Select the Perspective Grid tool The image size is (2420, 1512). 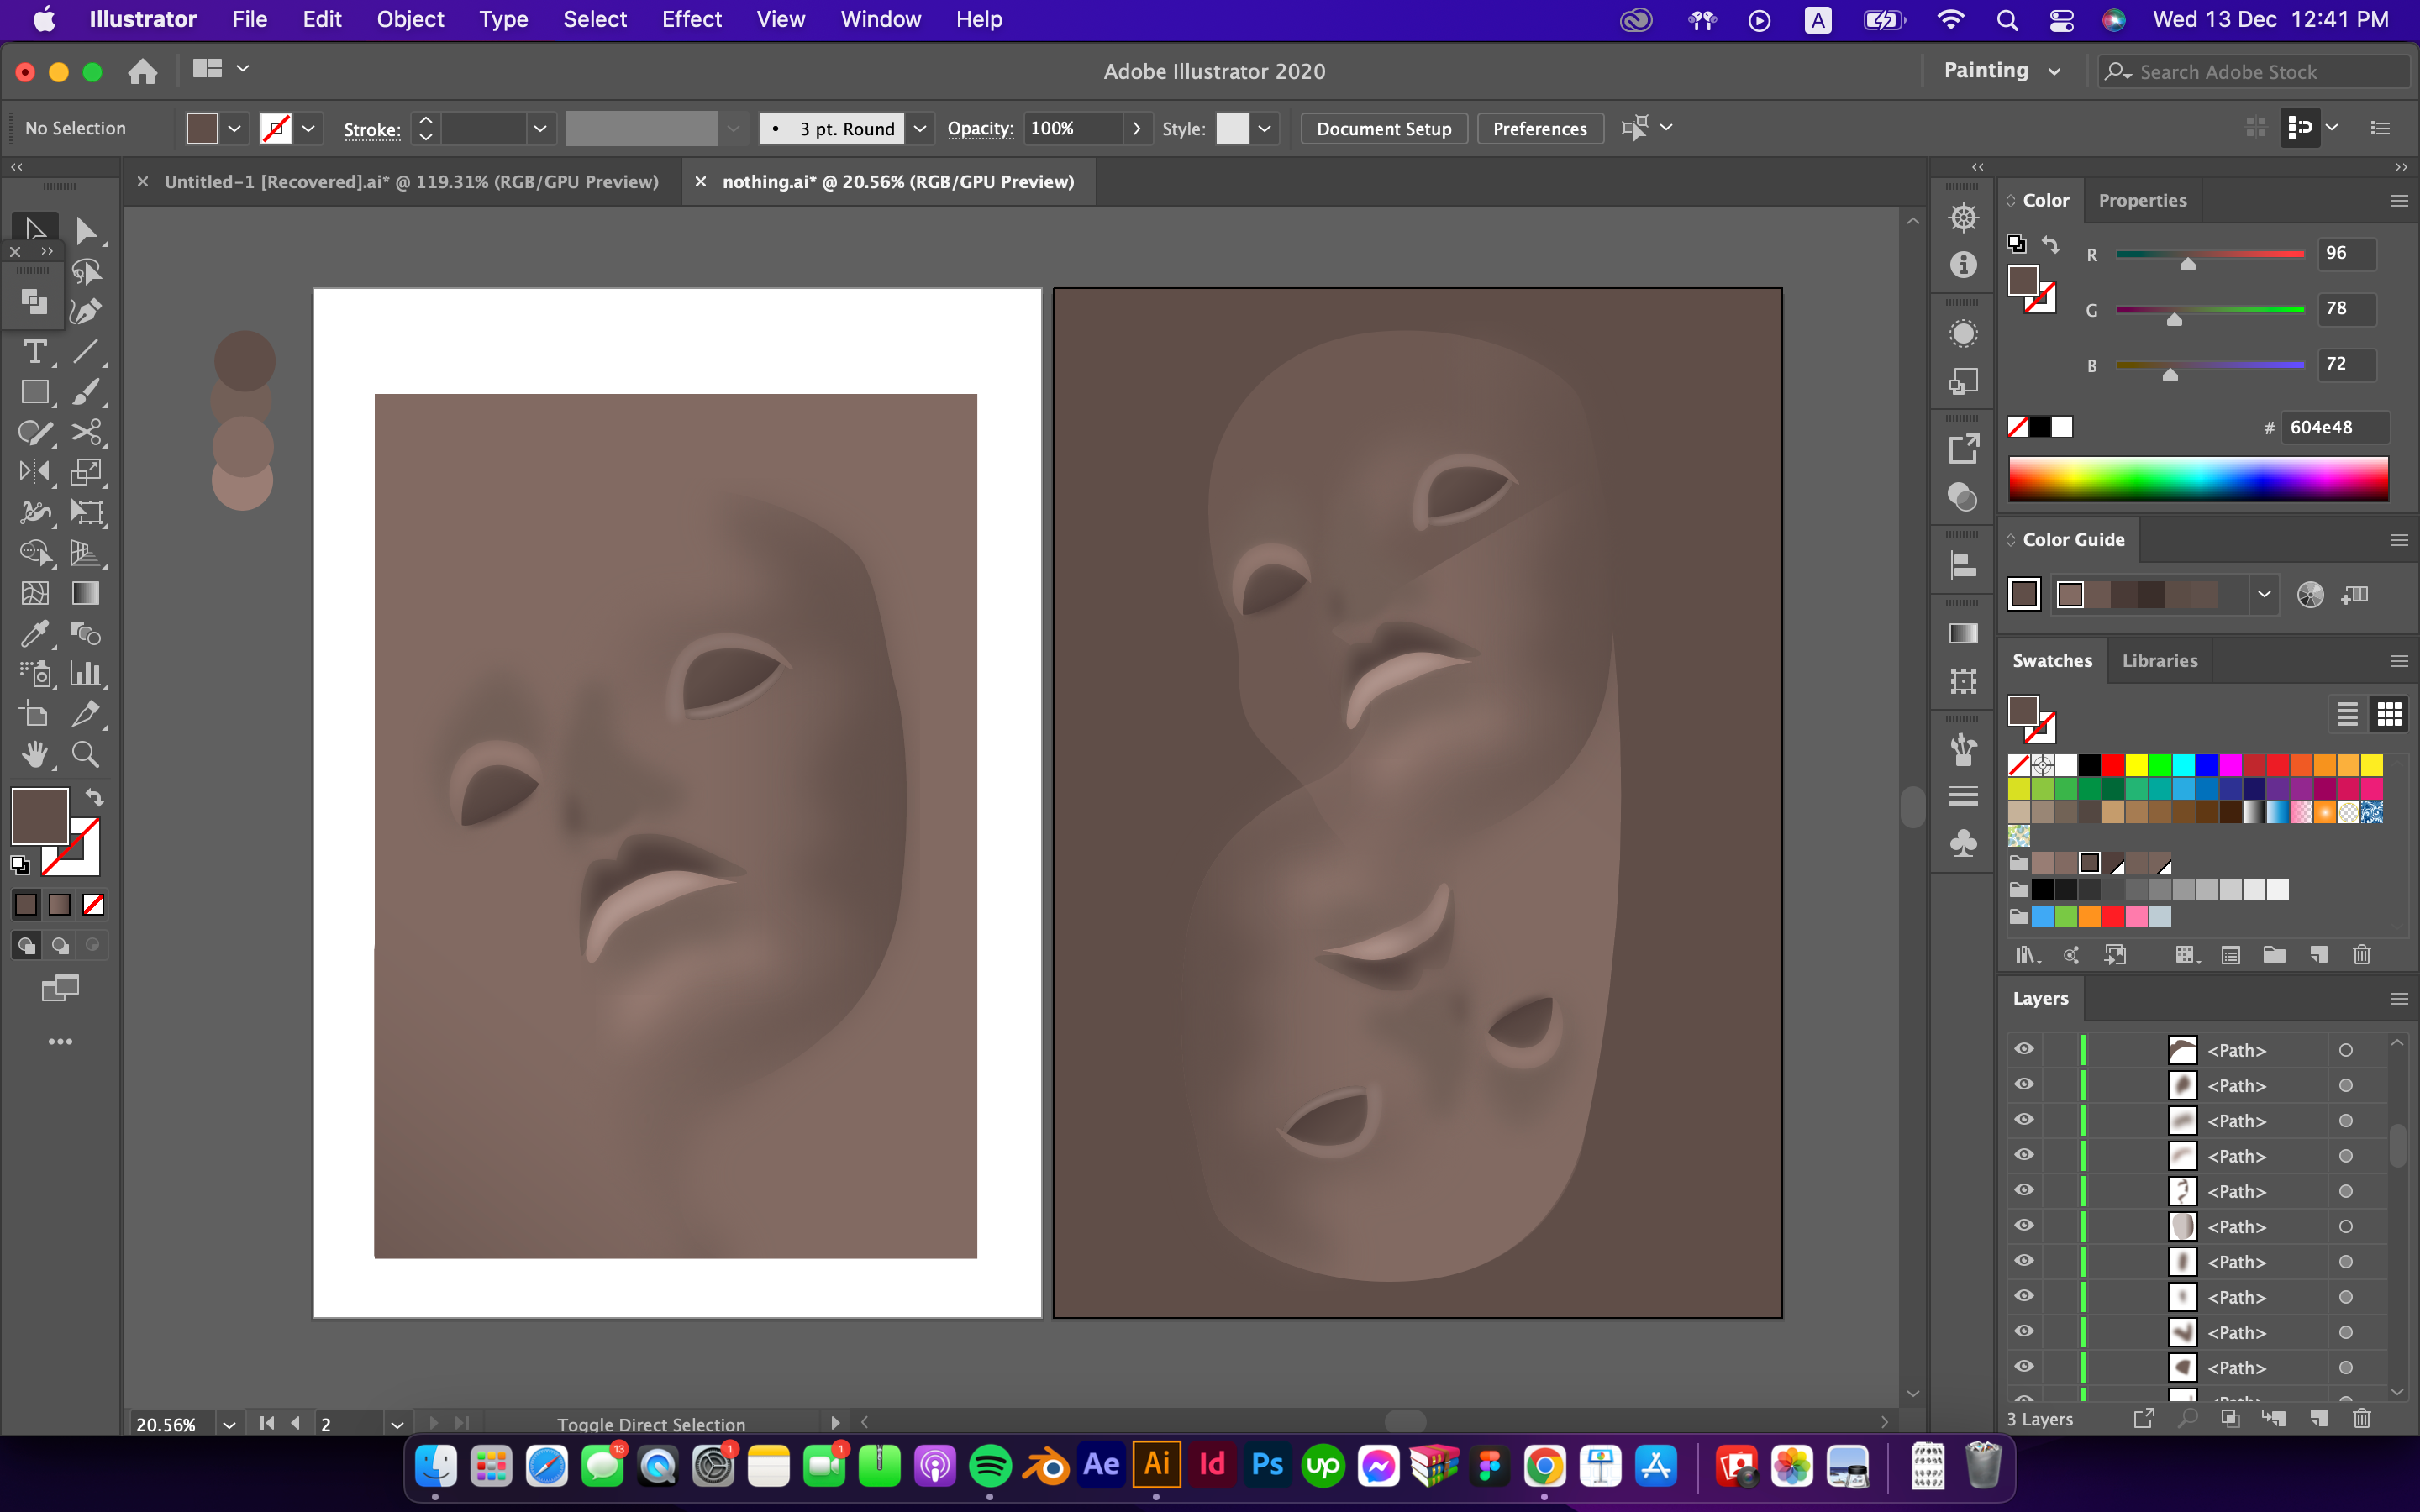tap(86, 553)
